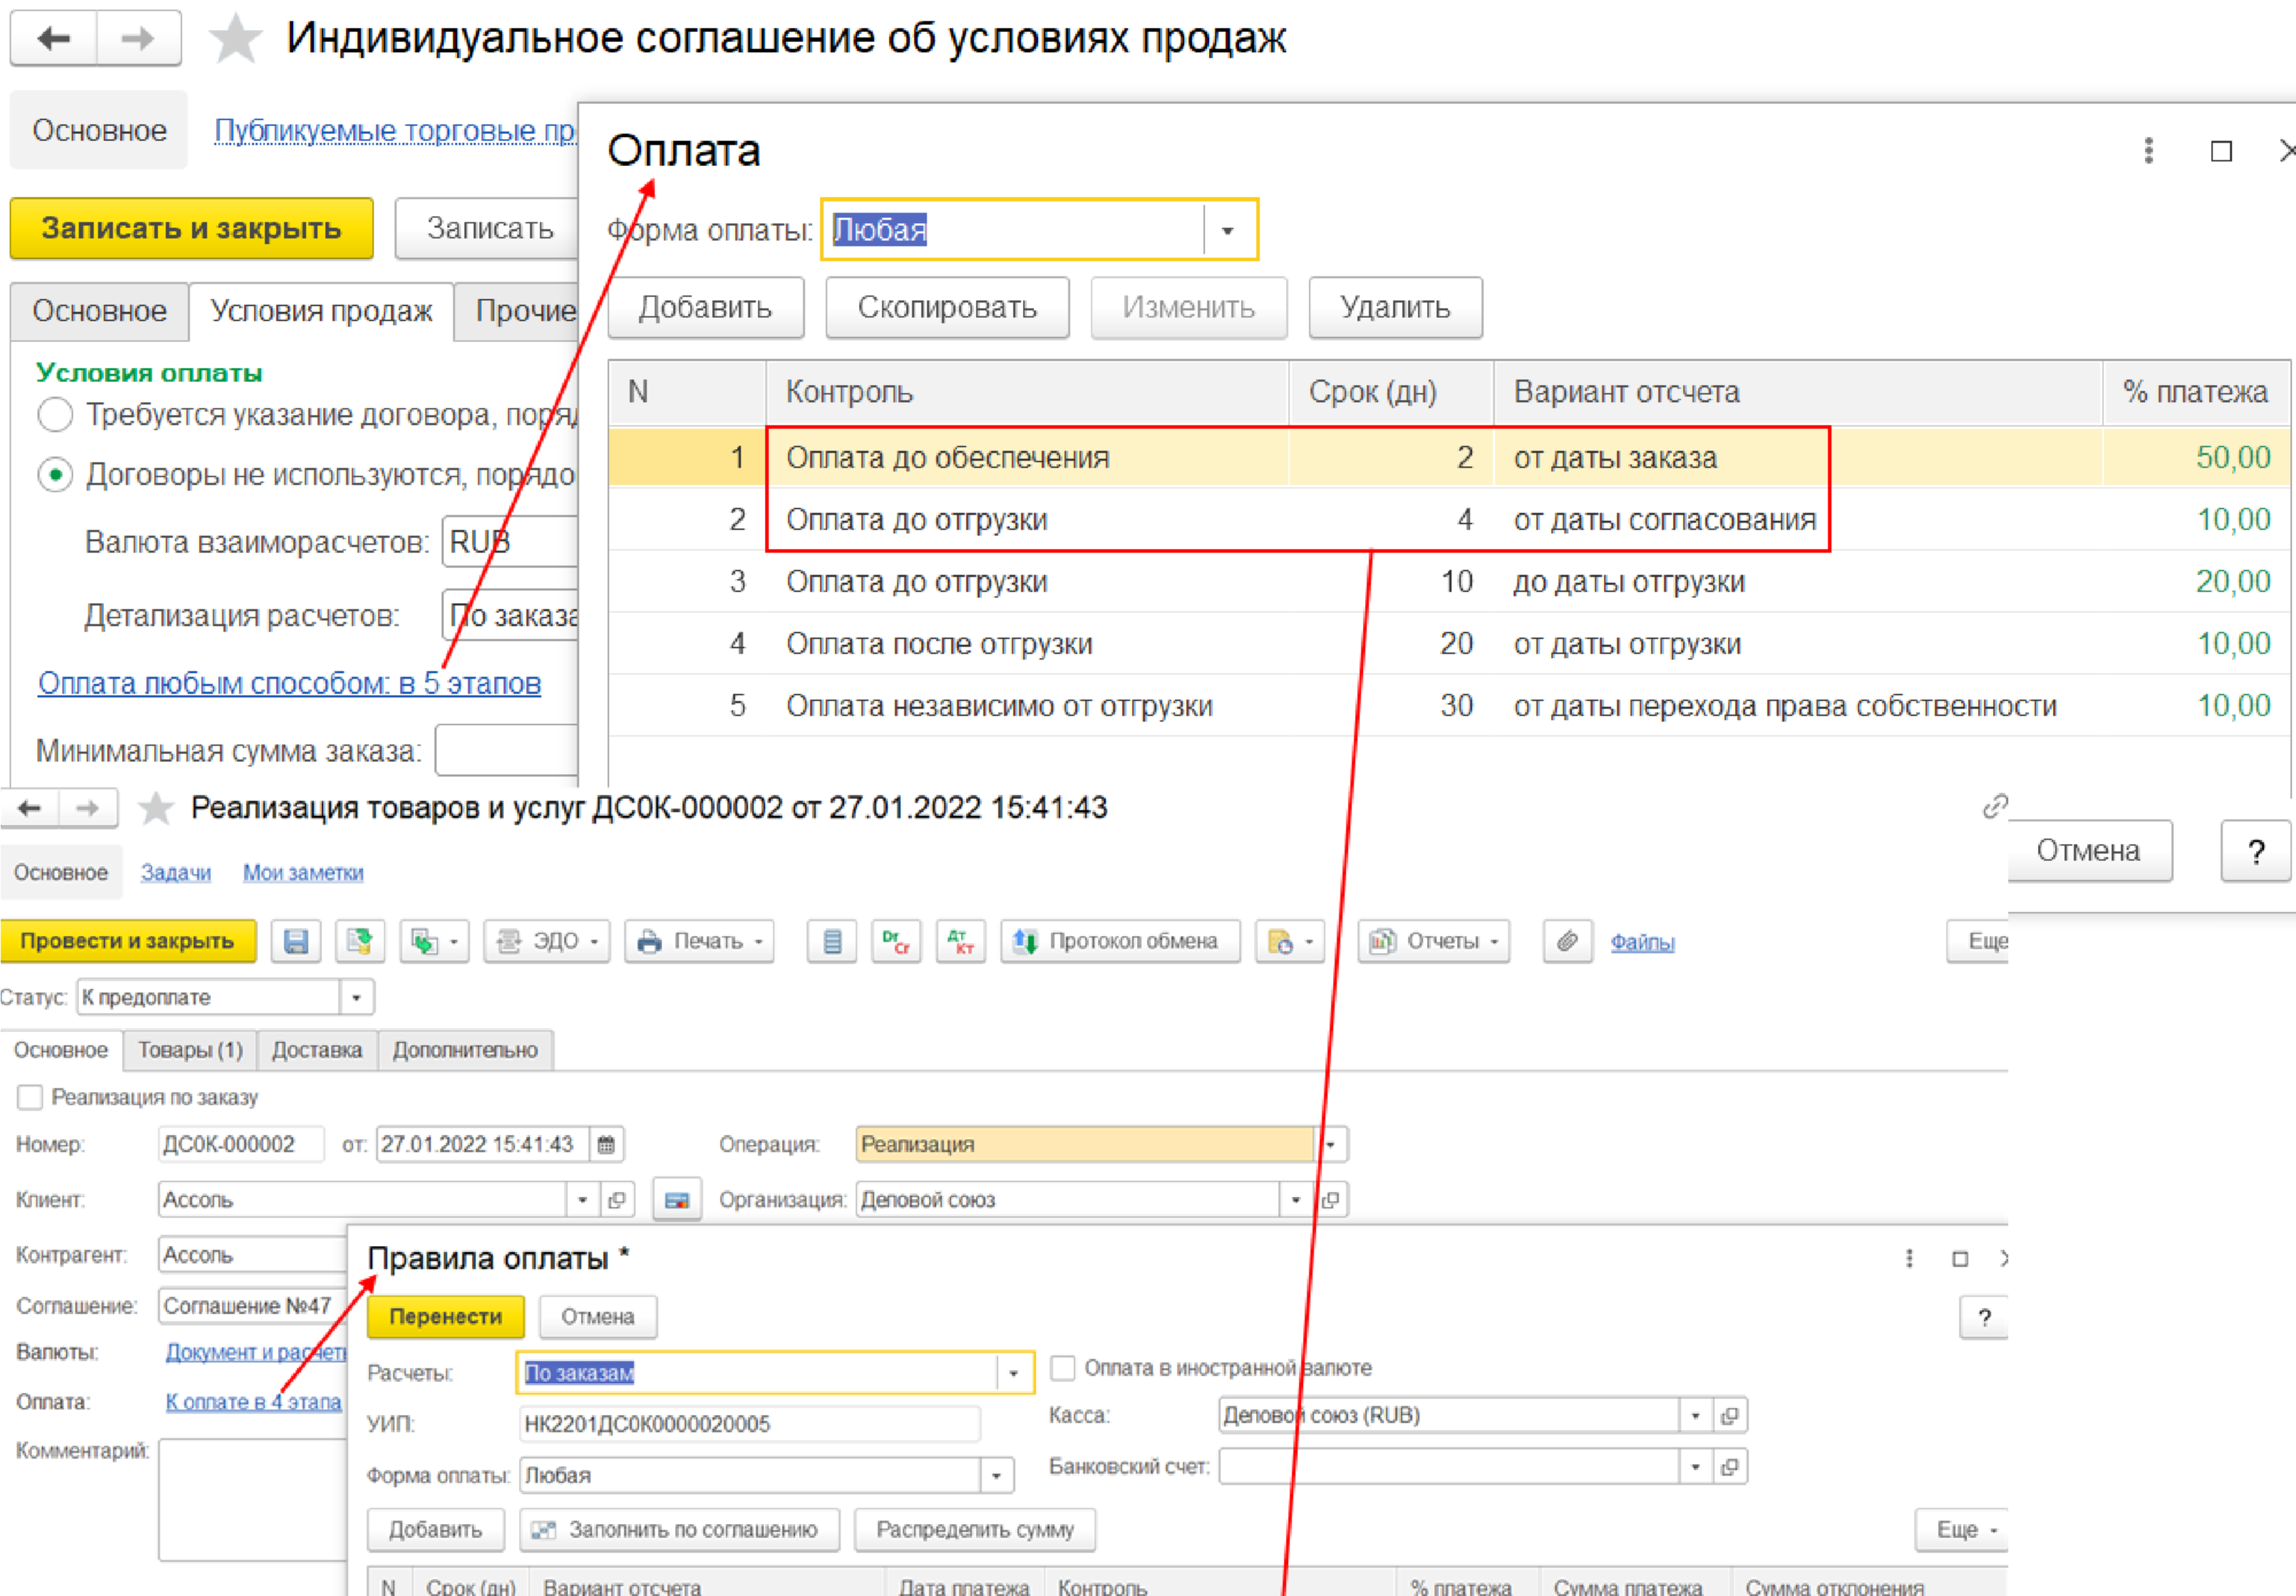
Task: Click the favorite star beside Реализация title
Action: point(155,808)
